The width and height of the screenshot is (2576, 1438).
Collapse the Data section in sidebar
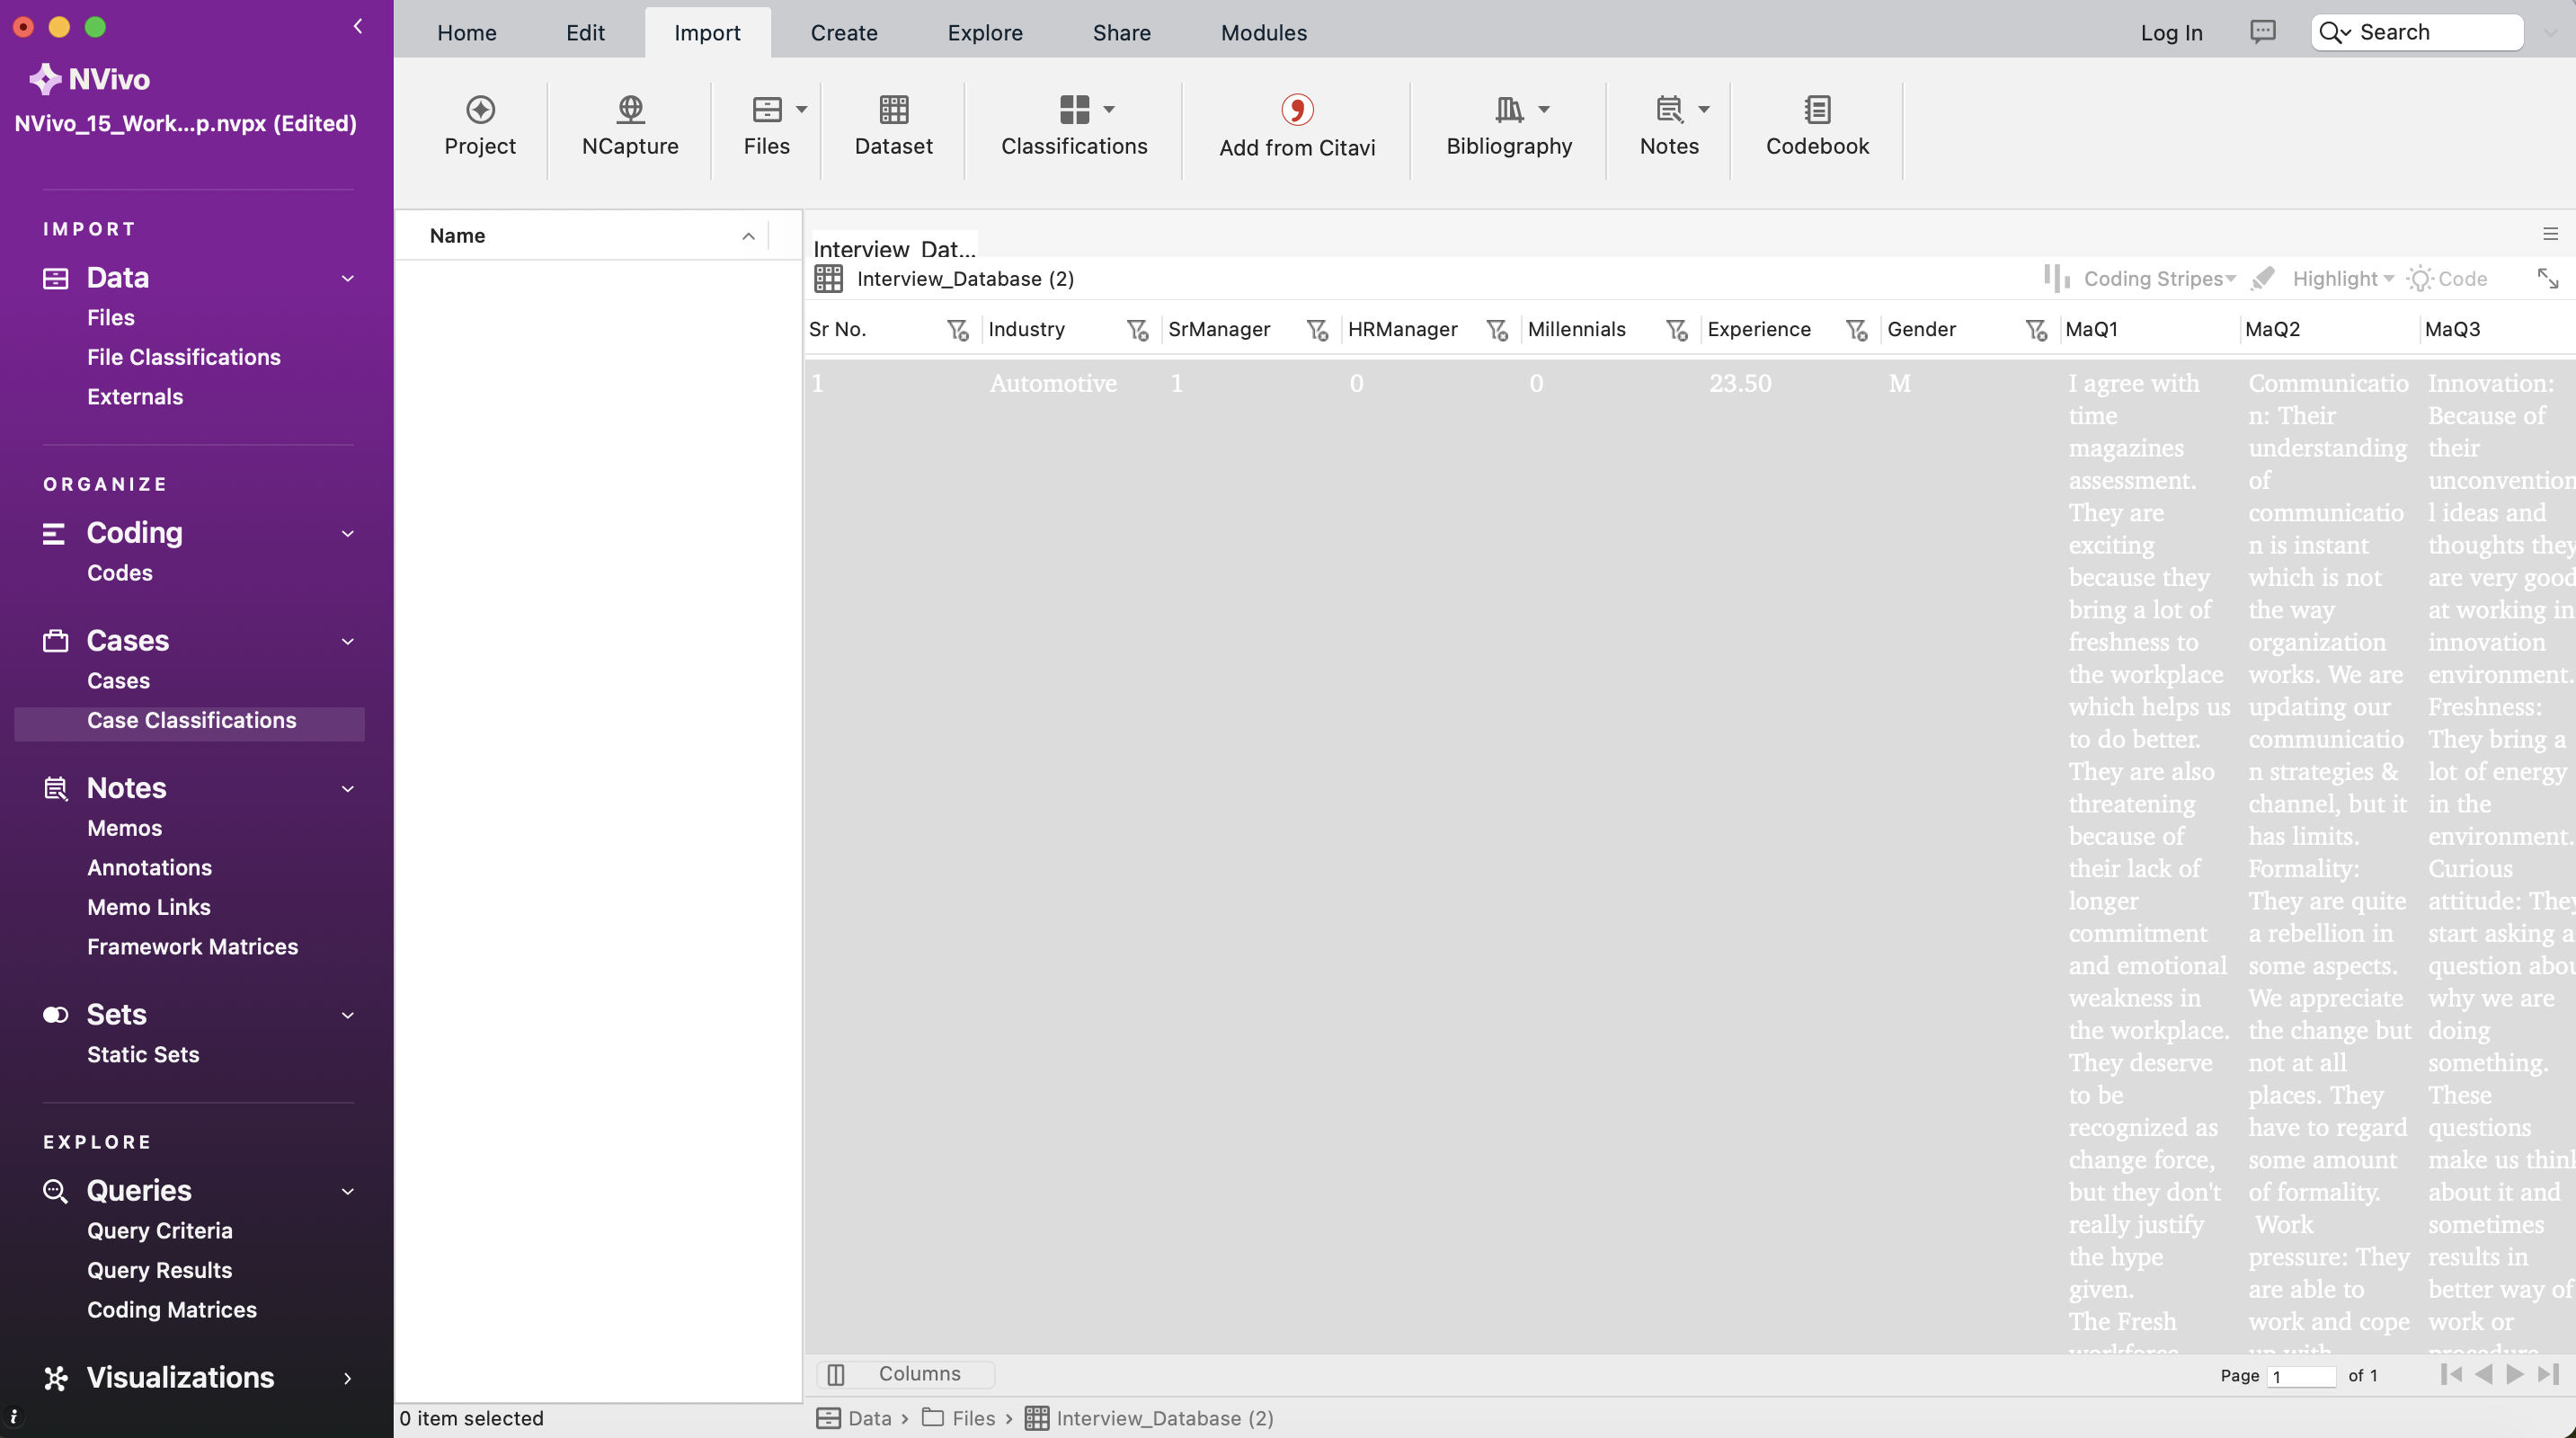[x=347, y=278]
